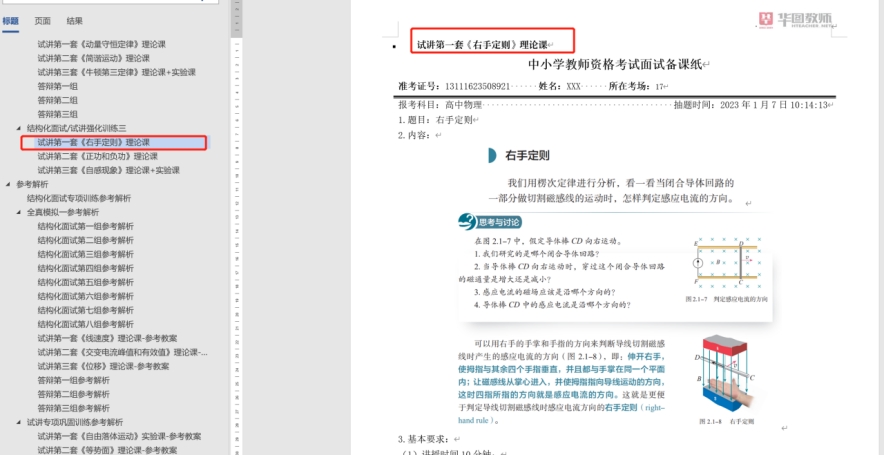
Task: Collapse the 结构化面试/试讲强化训练三 section
Action: pyautogui.click(x=19, y=129)
